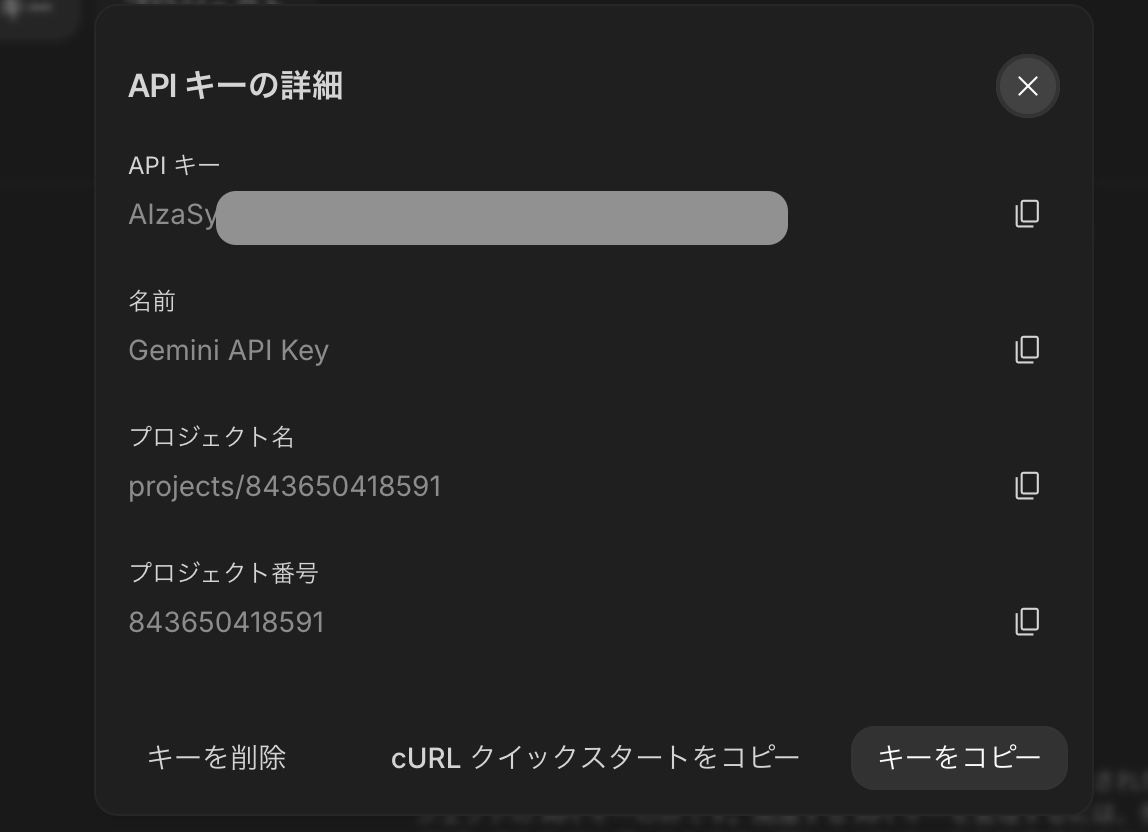The width and height of the screenshot is (1148, 832).
Task: Click the standalone 843650418591 project number value
Action: (227, 623)
